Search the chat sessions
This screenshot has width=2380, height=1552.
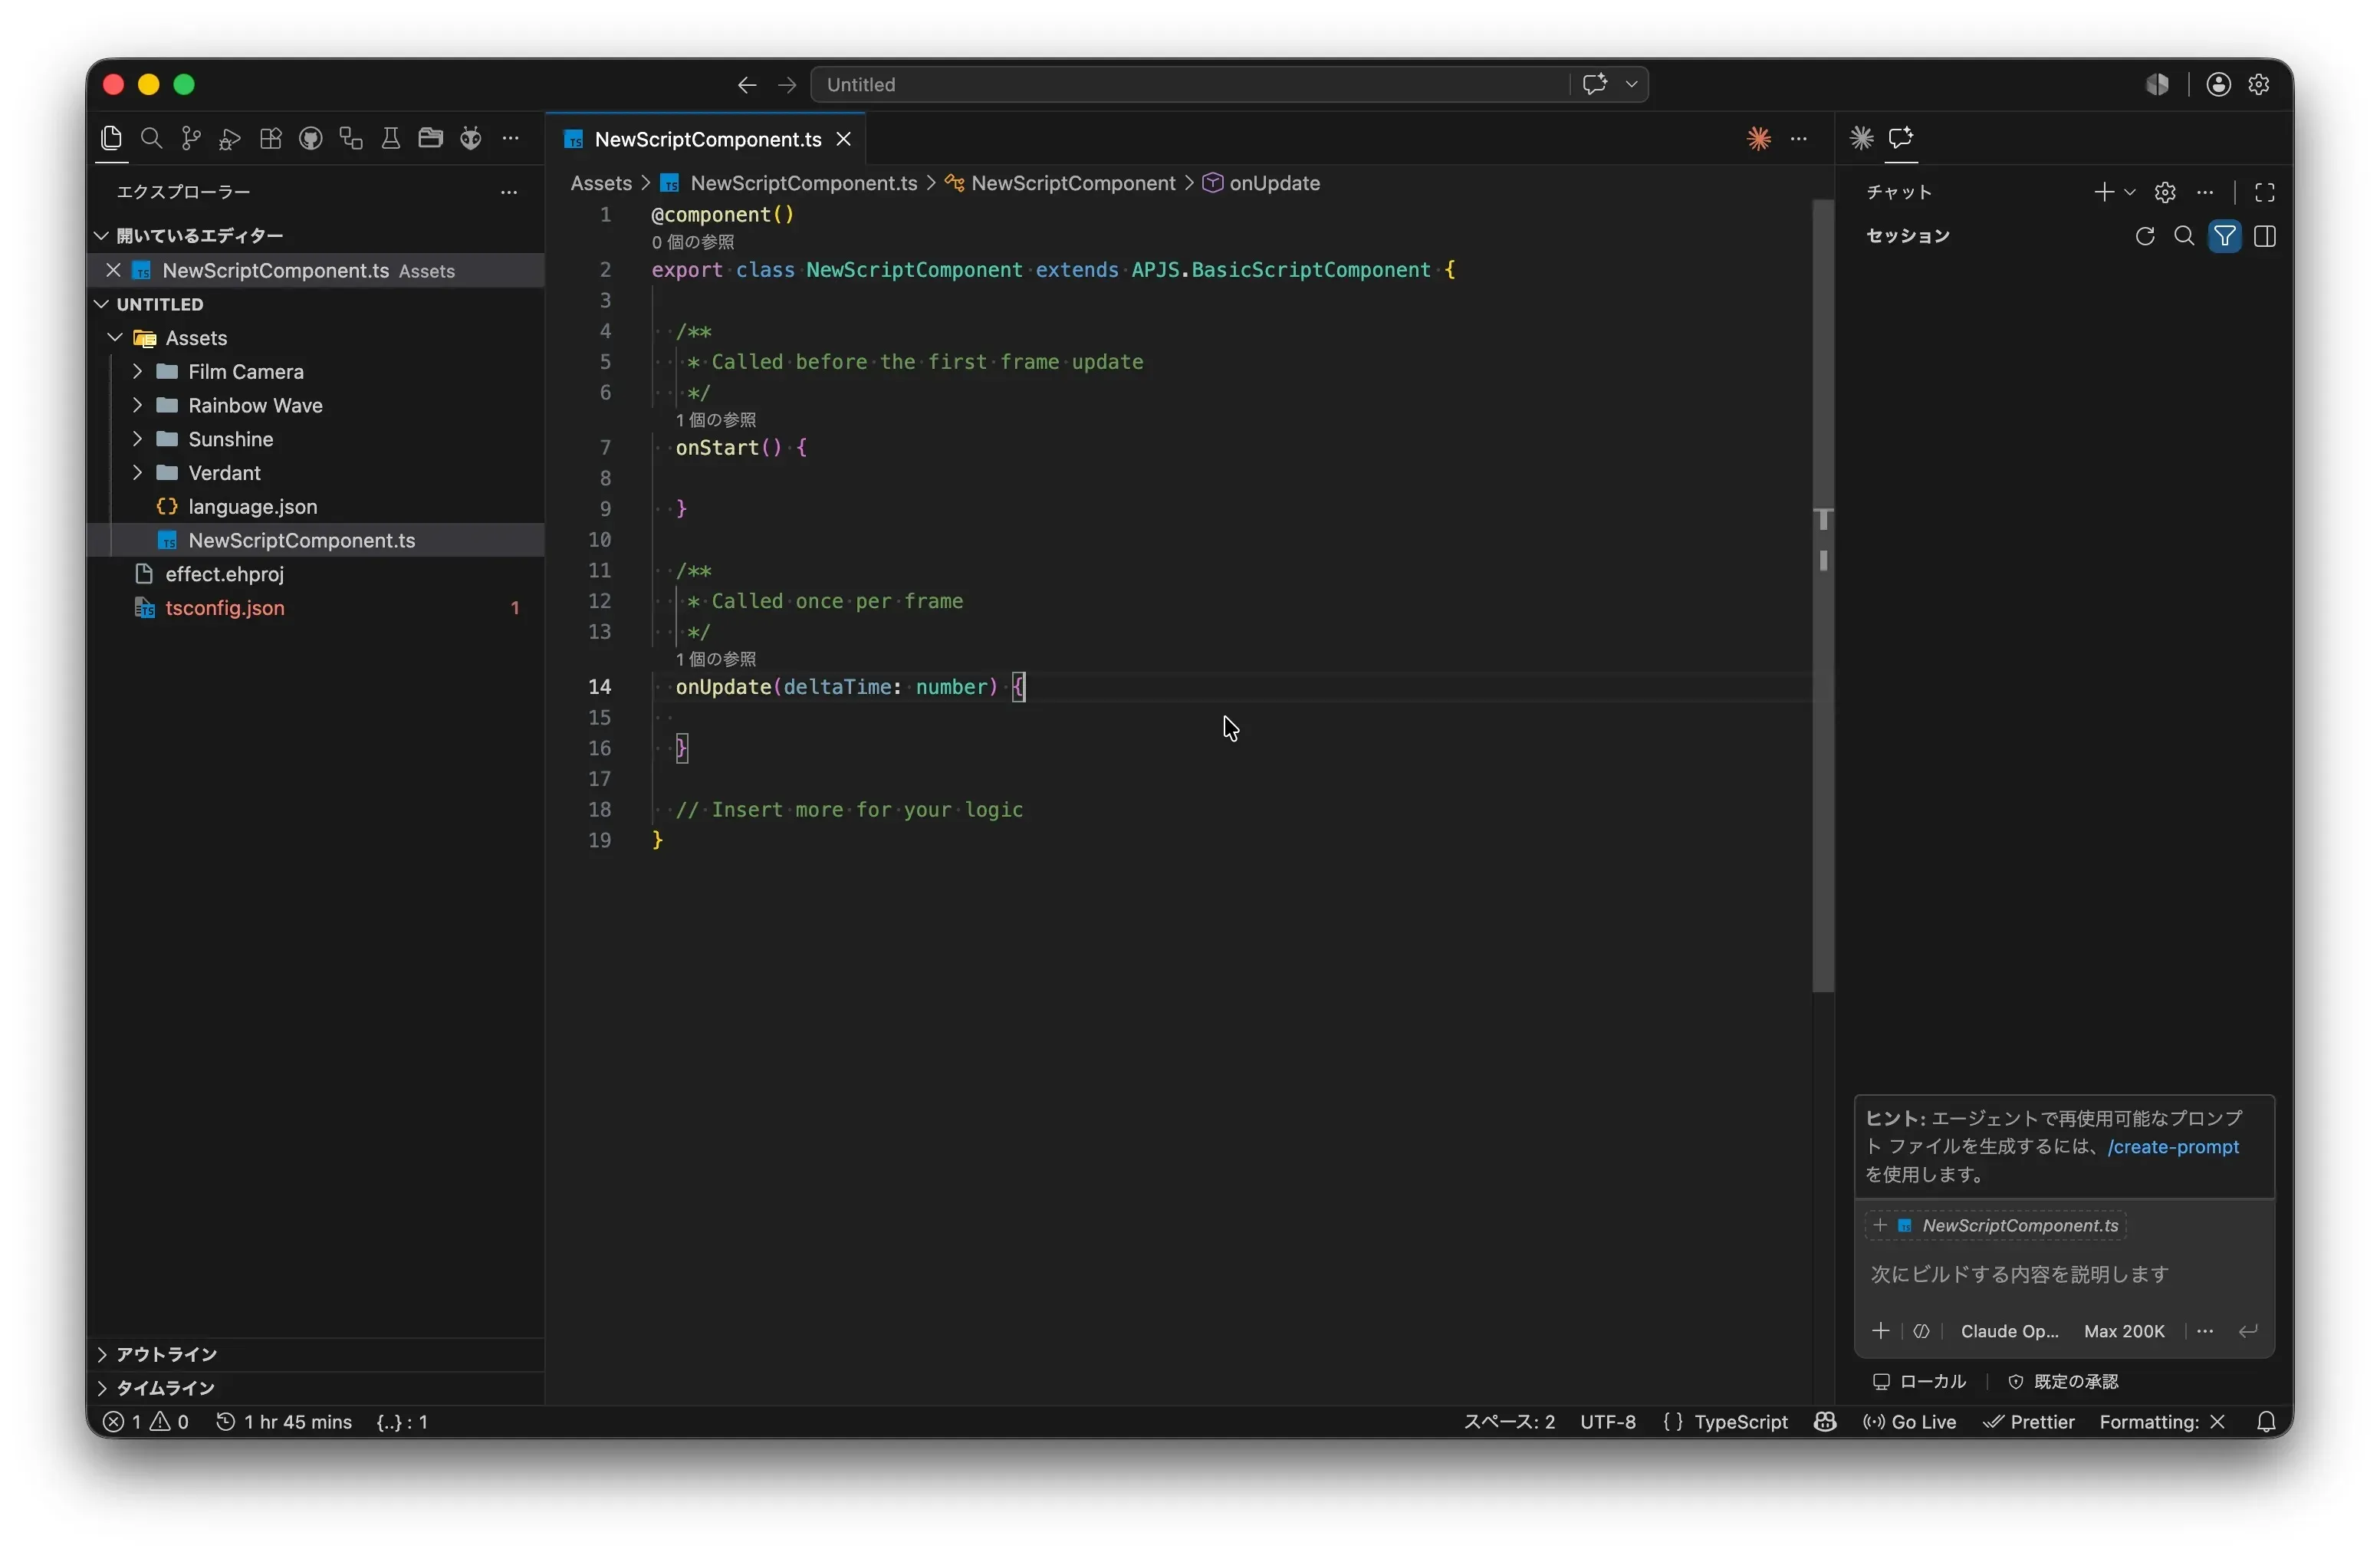pos(2185,236)
